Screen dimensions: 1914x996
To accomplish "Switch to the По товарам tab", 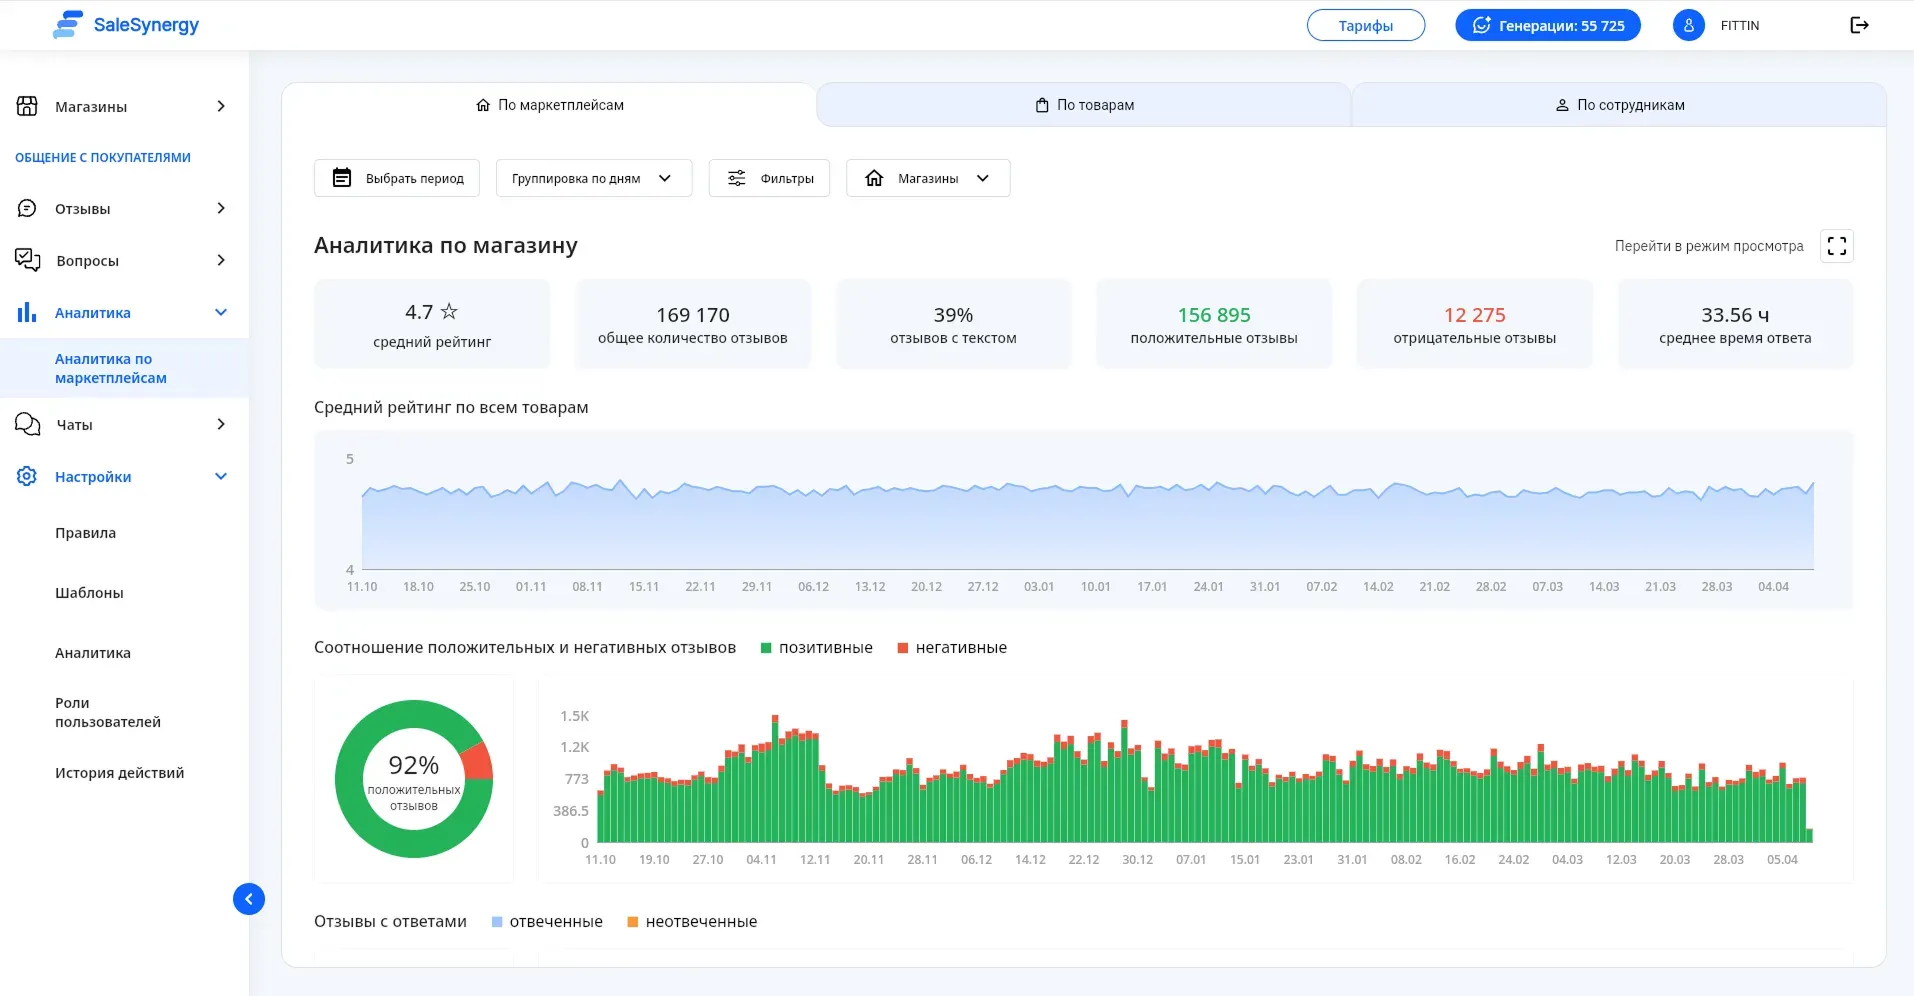I will coord(1084,104).
